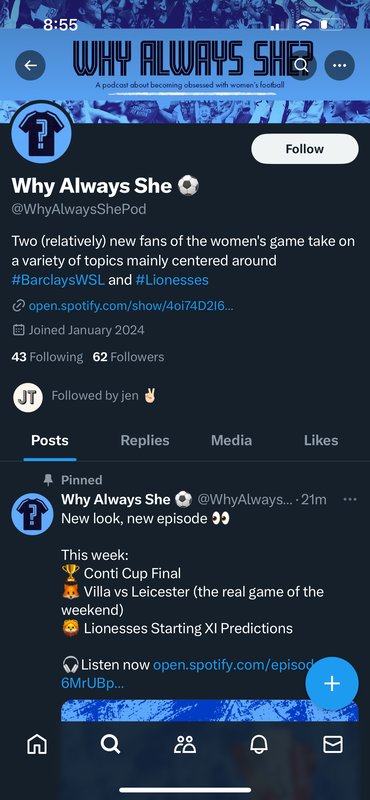
Task: Switch to the Likes tab
Action: pos(321,440)
